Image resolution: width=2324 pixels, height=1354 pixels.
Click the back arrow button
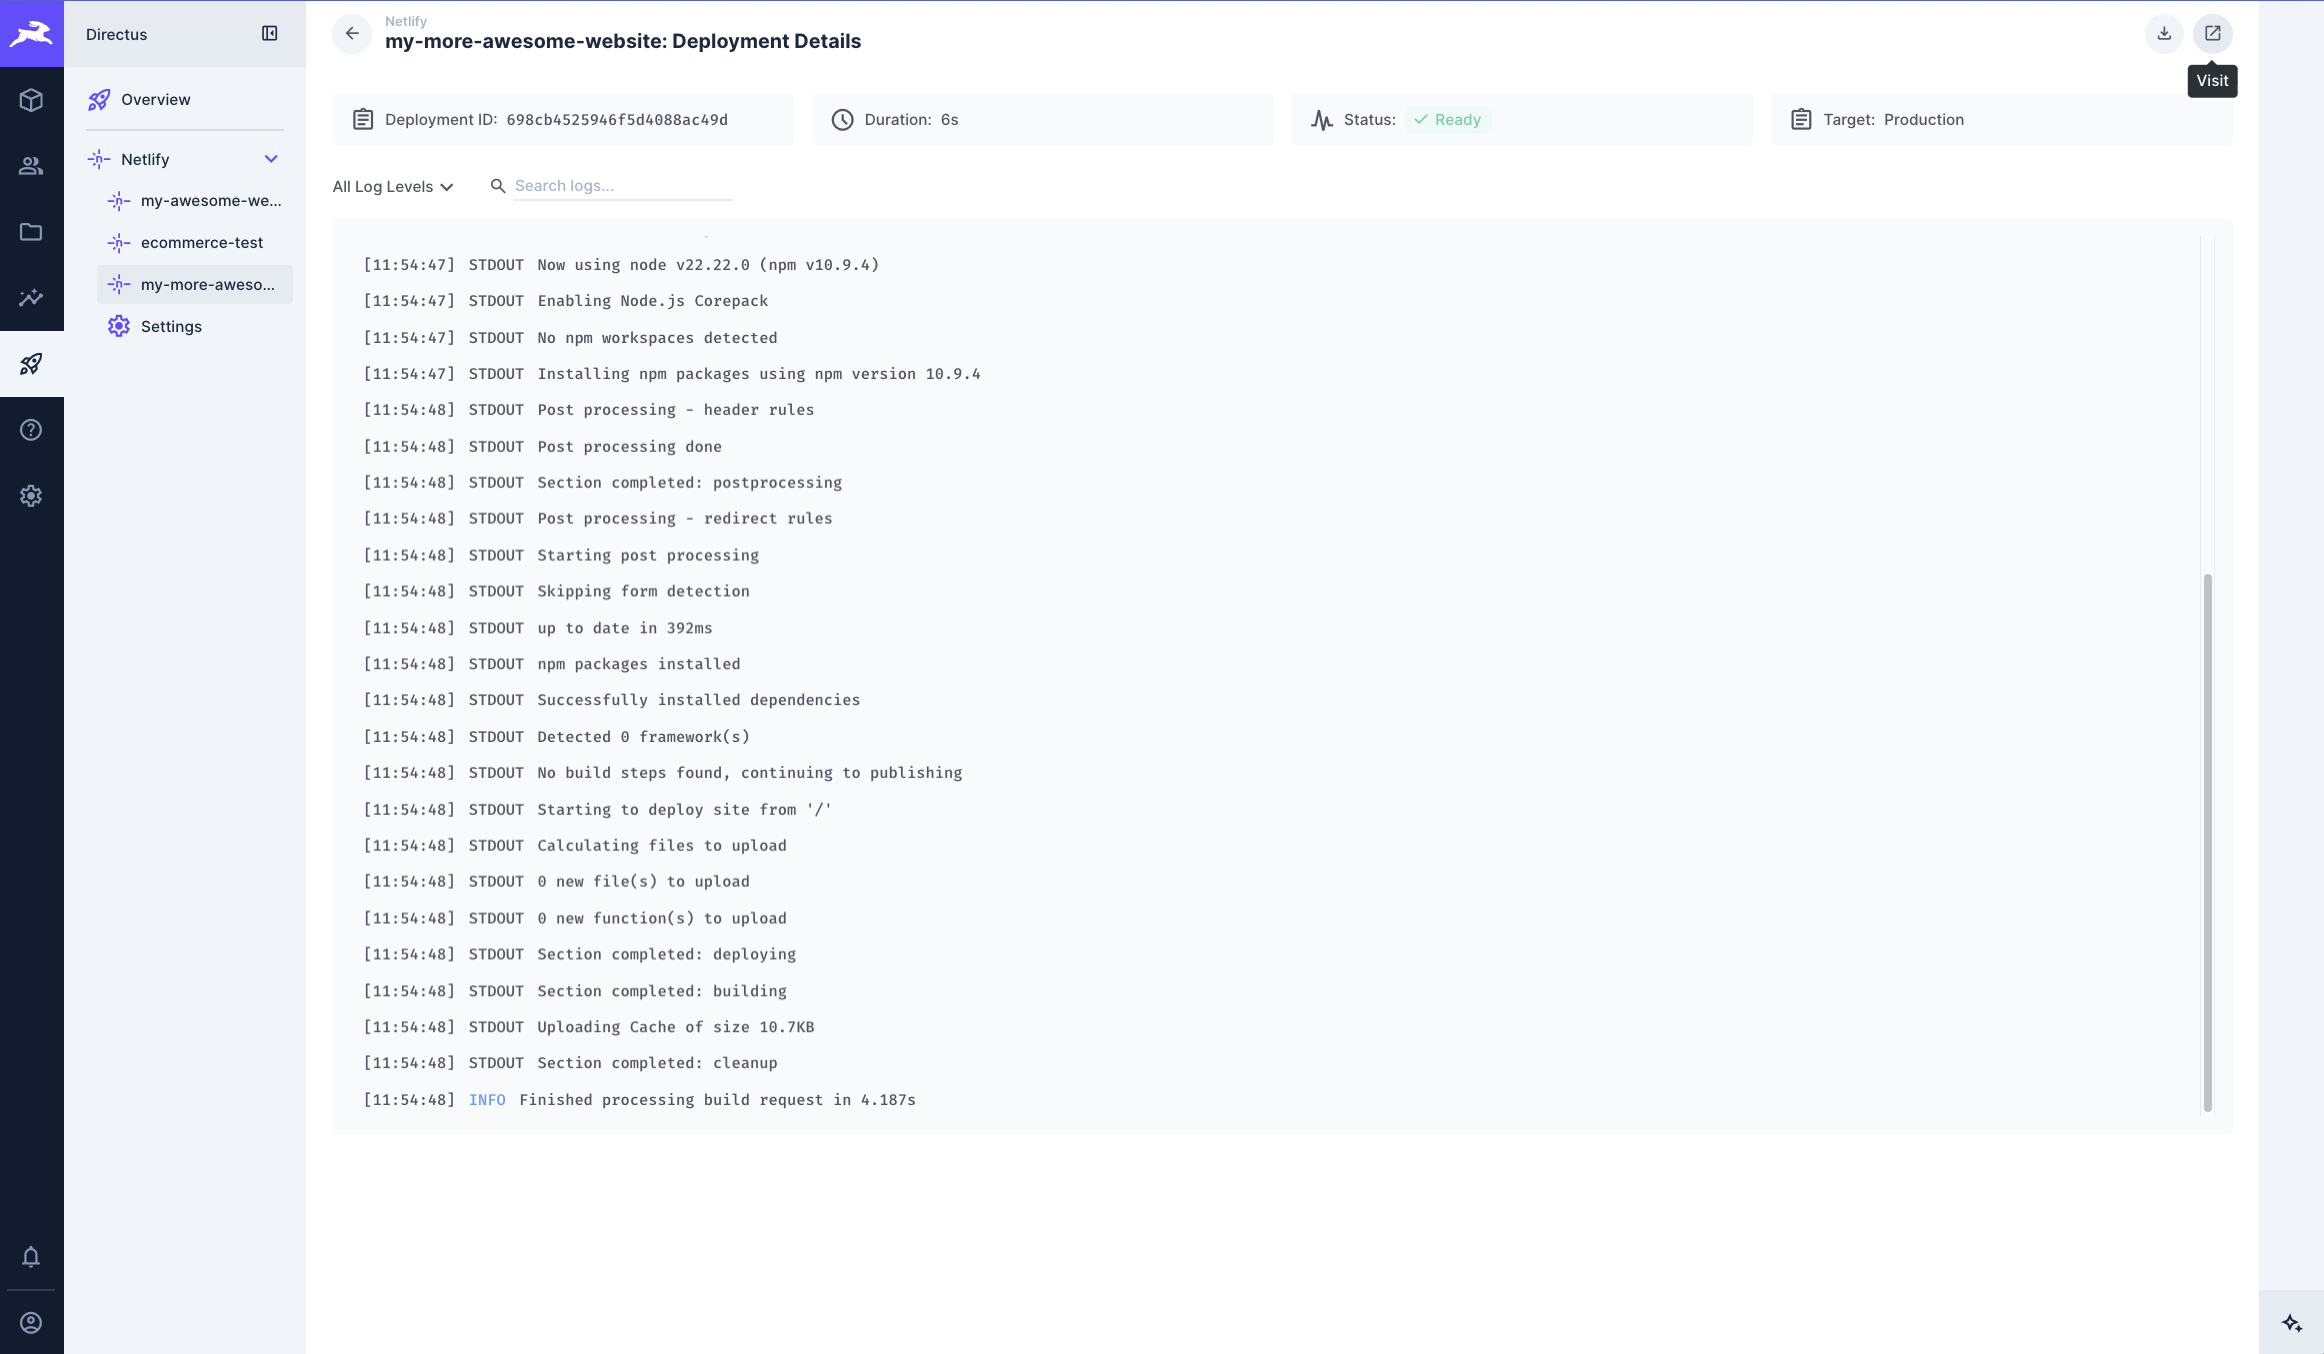click(x=352, y=33)
